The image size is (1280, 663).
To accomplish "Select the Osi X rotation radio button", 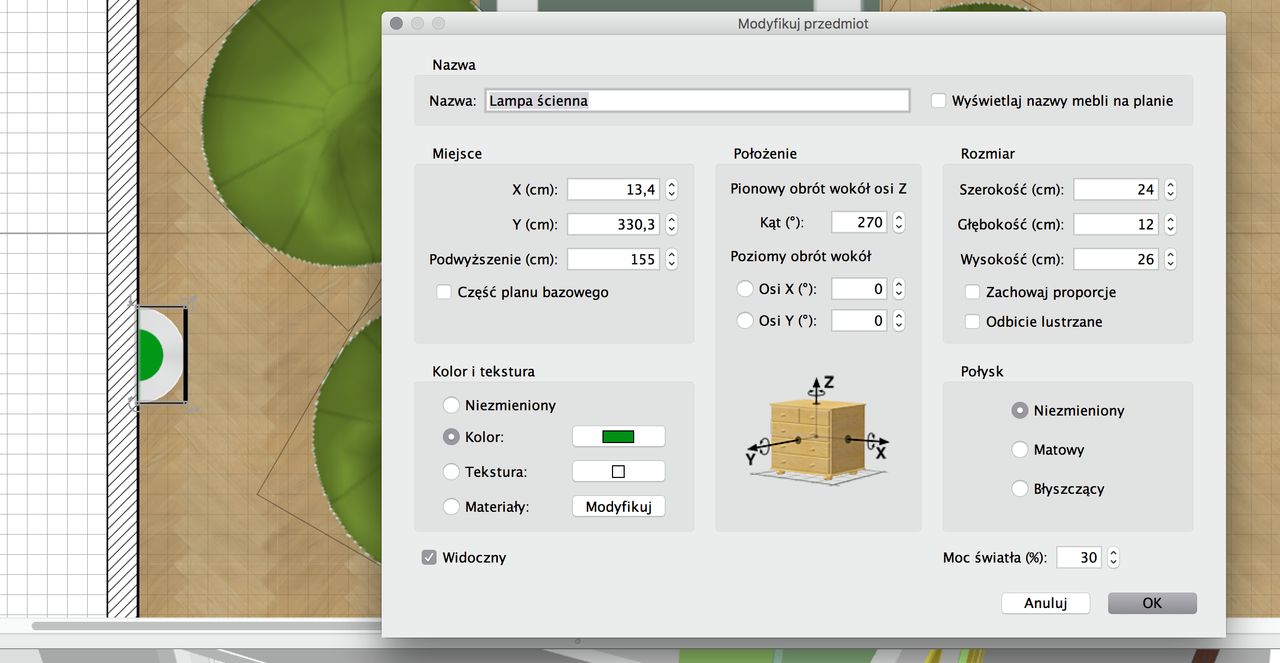I will coord(744,289).
